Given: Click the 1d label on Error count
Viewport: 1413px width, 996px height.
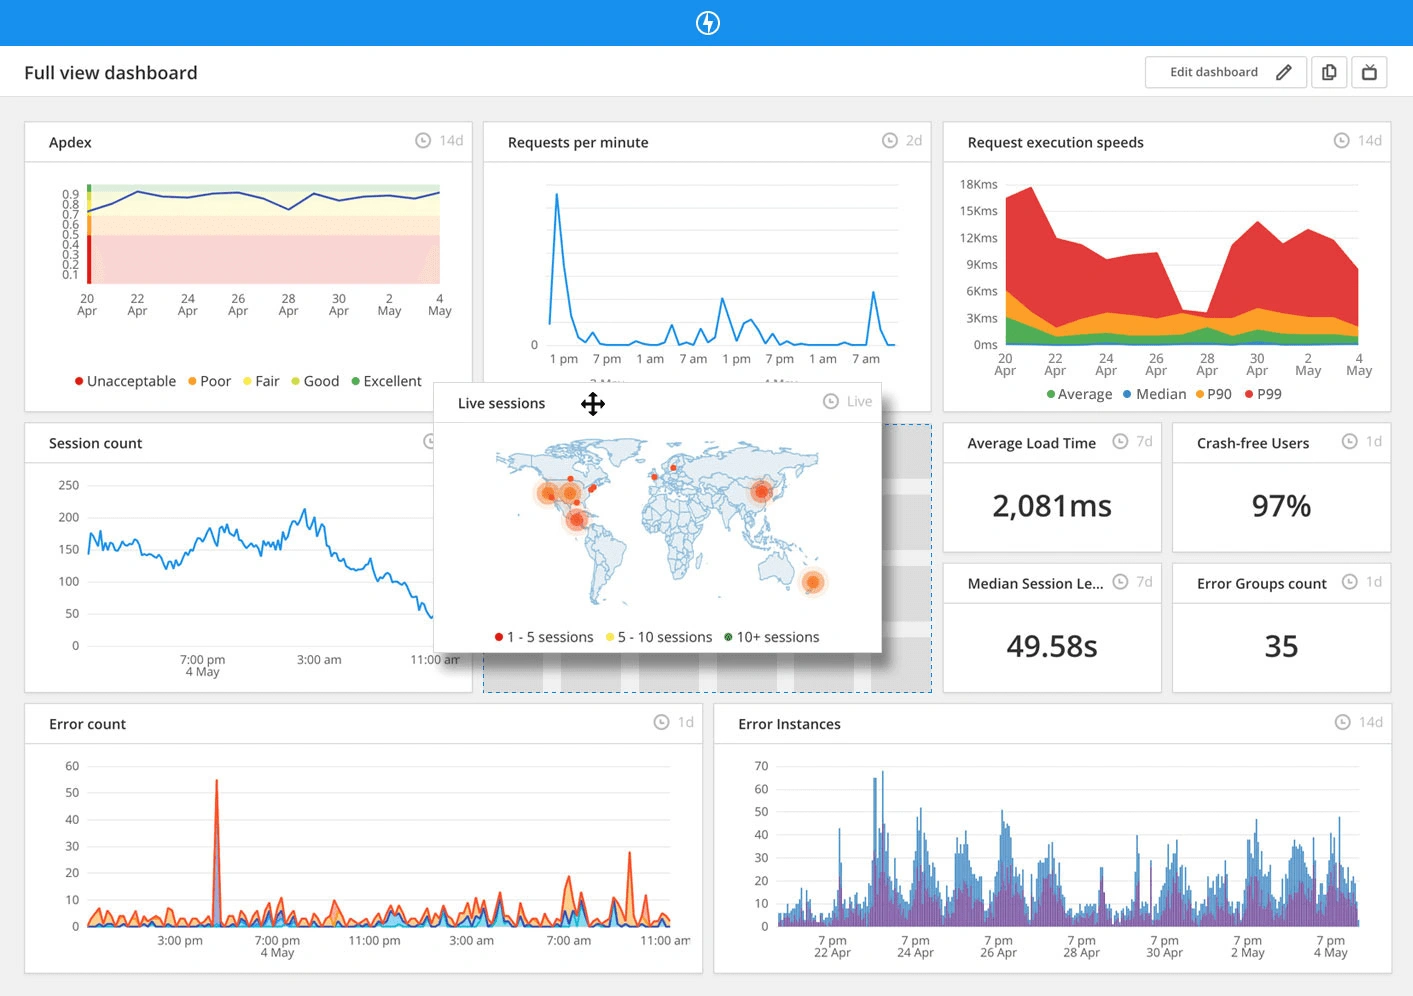Looking at the screenshot, I should (685, 723).
